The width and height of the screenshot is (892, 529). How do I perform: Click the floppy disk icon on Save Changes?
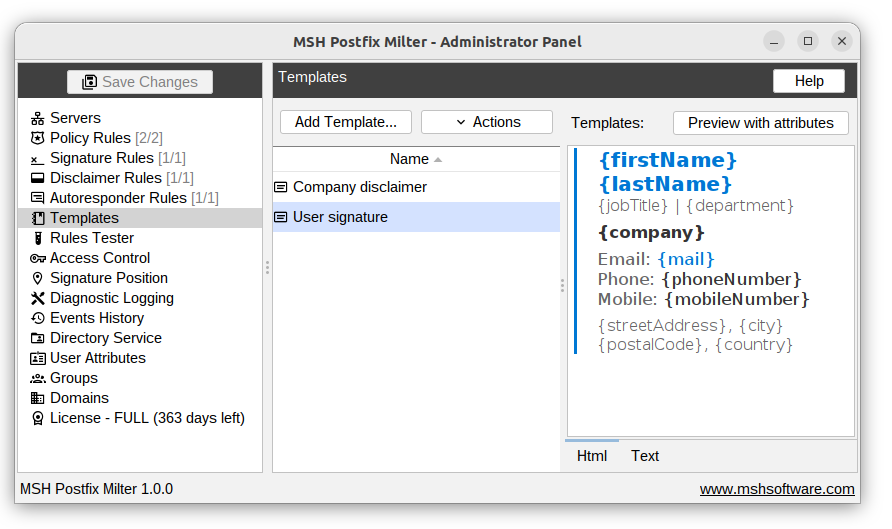coord(89,82)
